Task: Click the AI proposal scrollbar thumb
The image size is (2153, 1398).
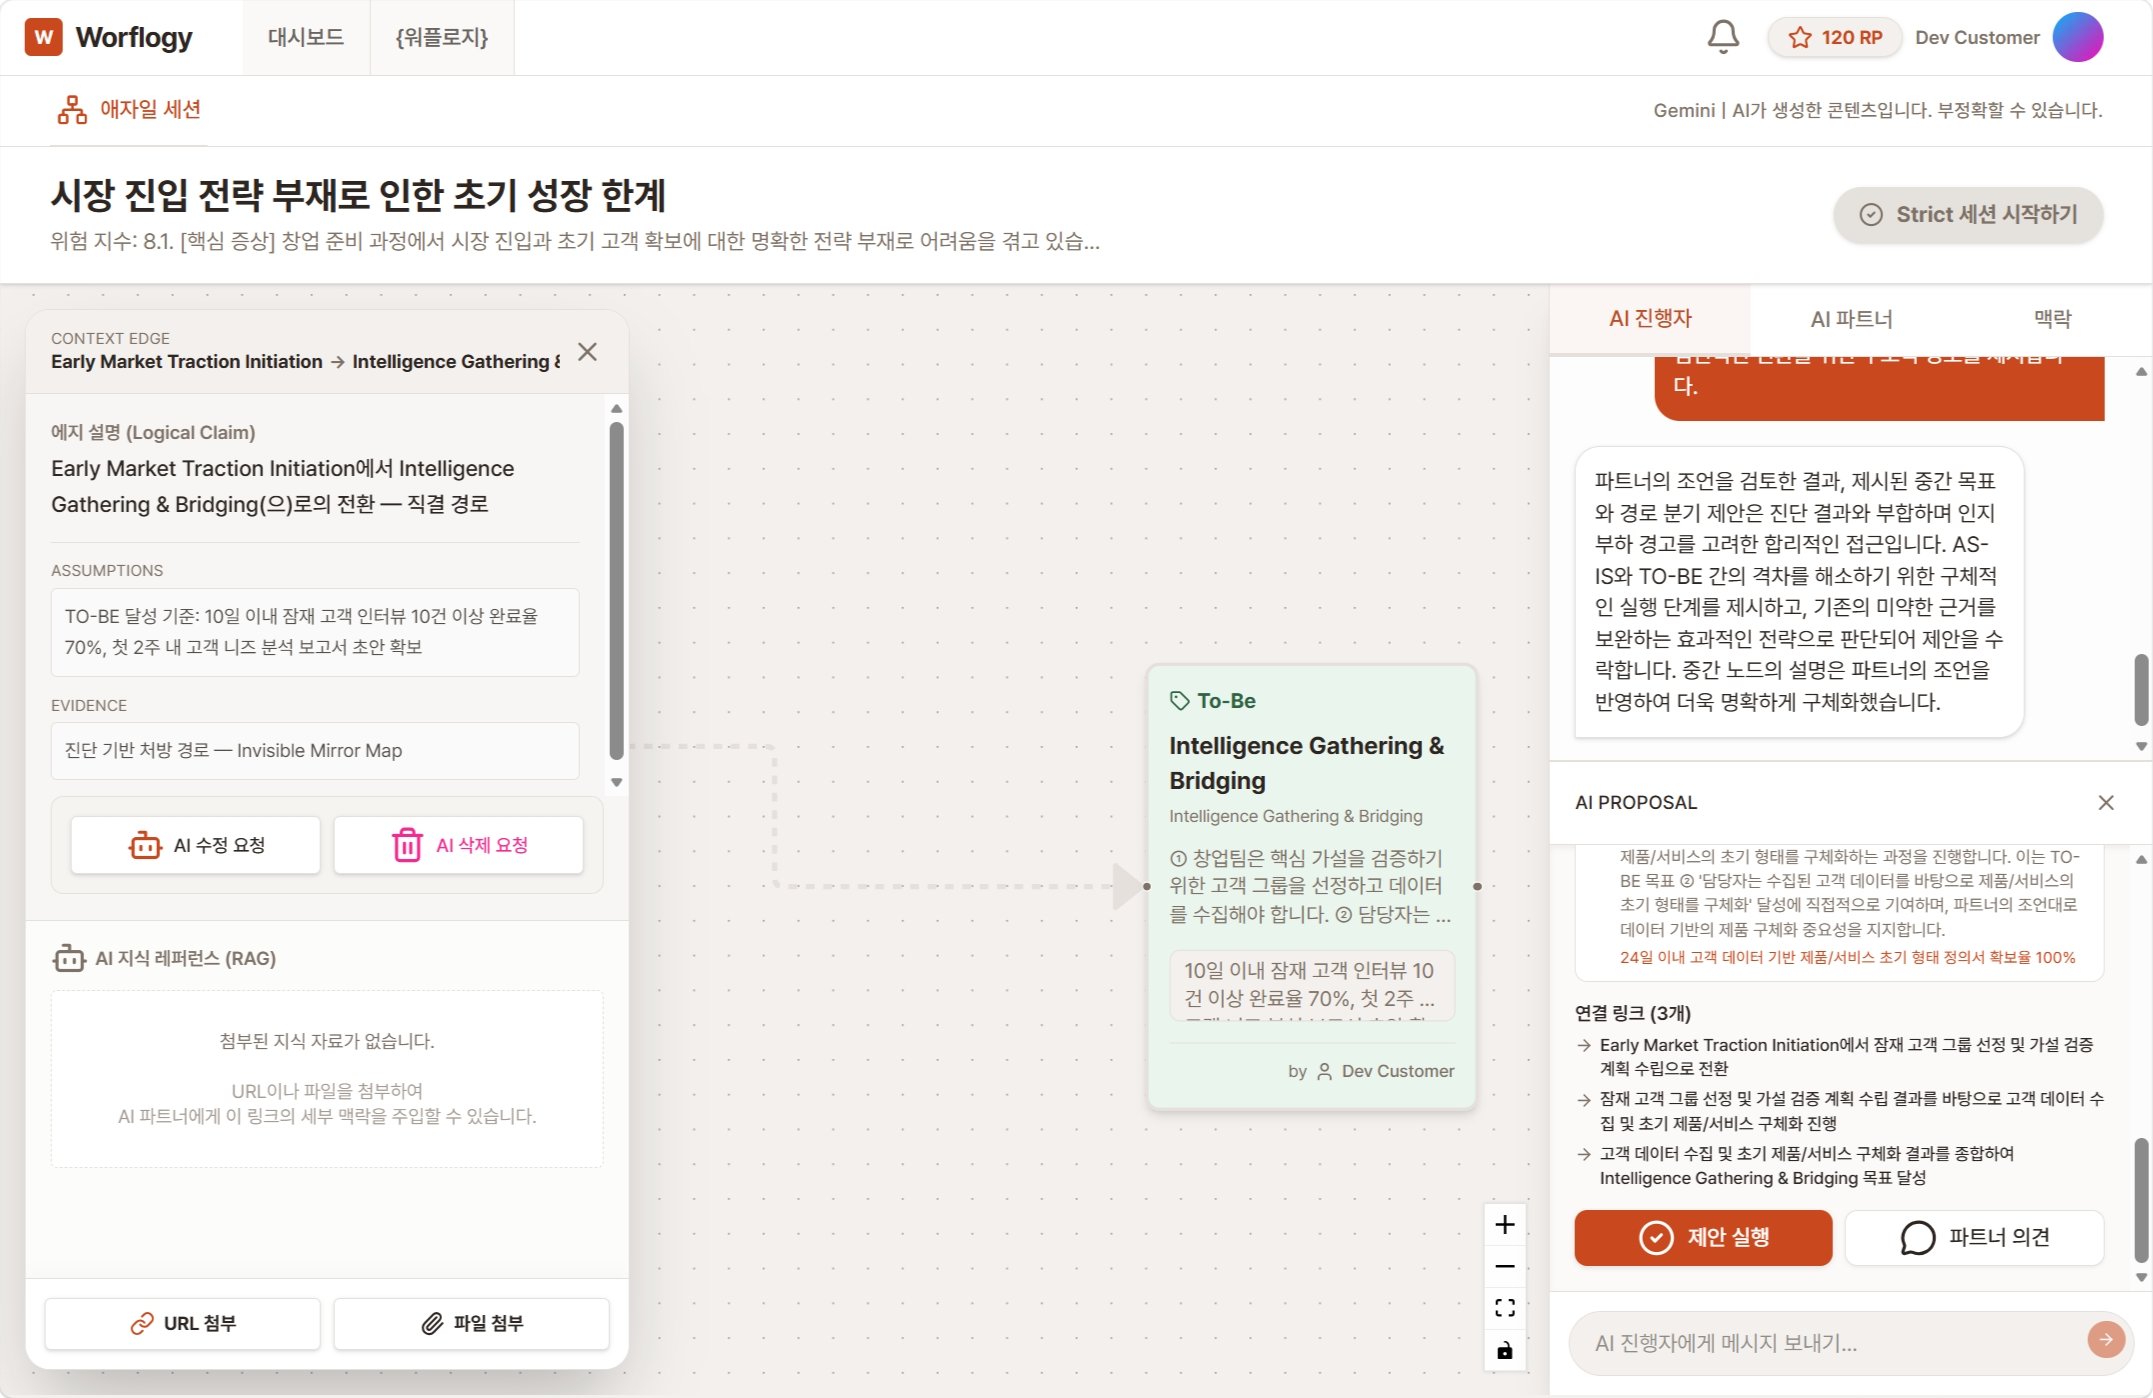Action: (x=2141, y=1200)
